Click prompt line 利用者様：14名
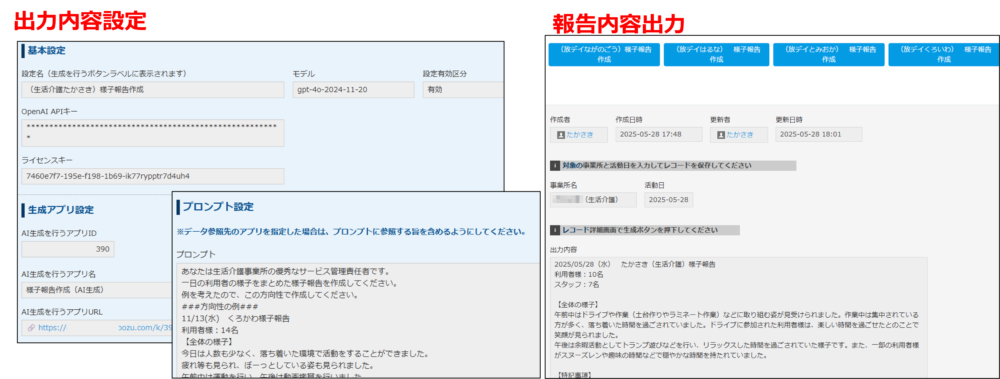 pyautogui.click(x=210, y=330)
